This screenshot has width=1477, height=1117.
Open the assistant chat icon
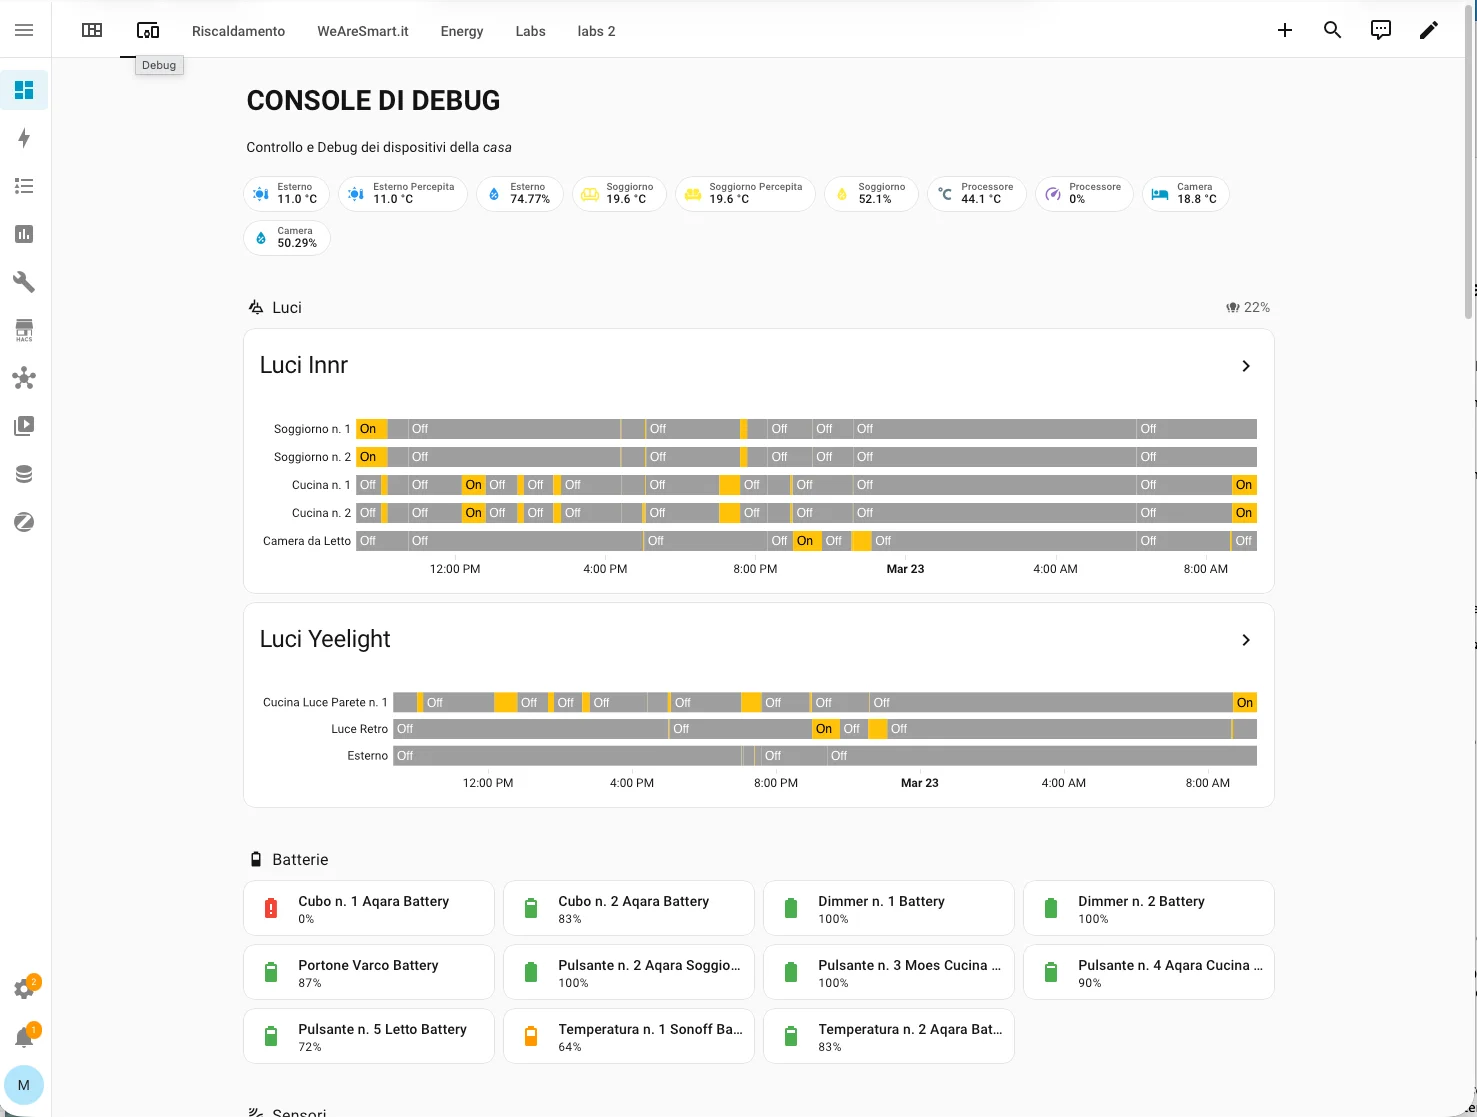click(x=1380, y=30)
